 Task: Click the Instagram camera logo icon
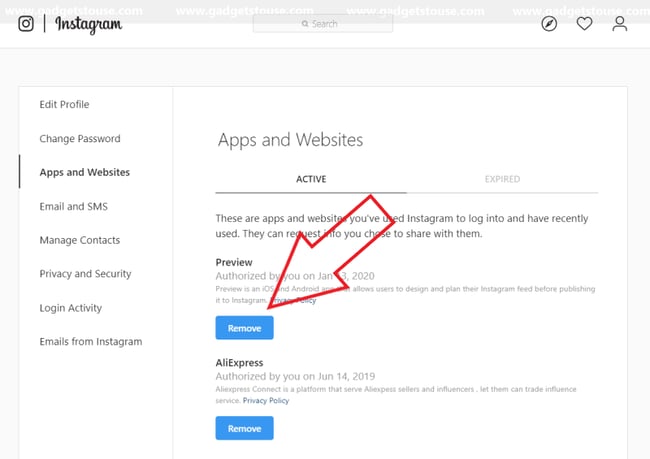27,24
